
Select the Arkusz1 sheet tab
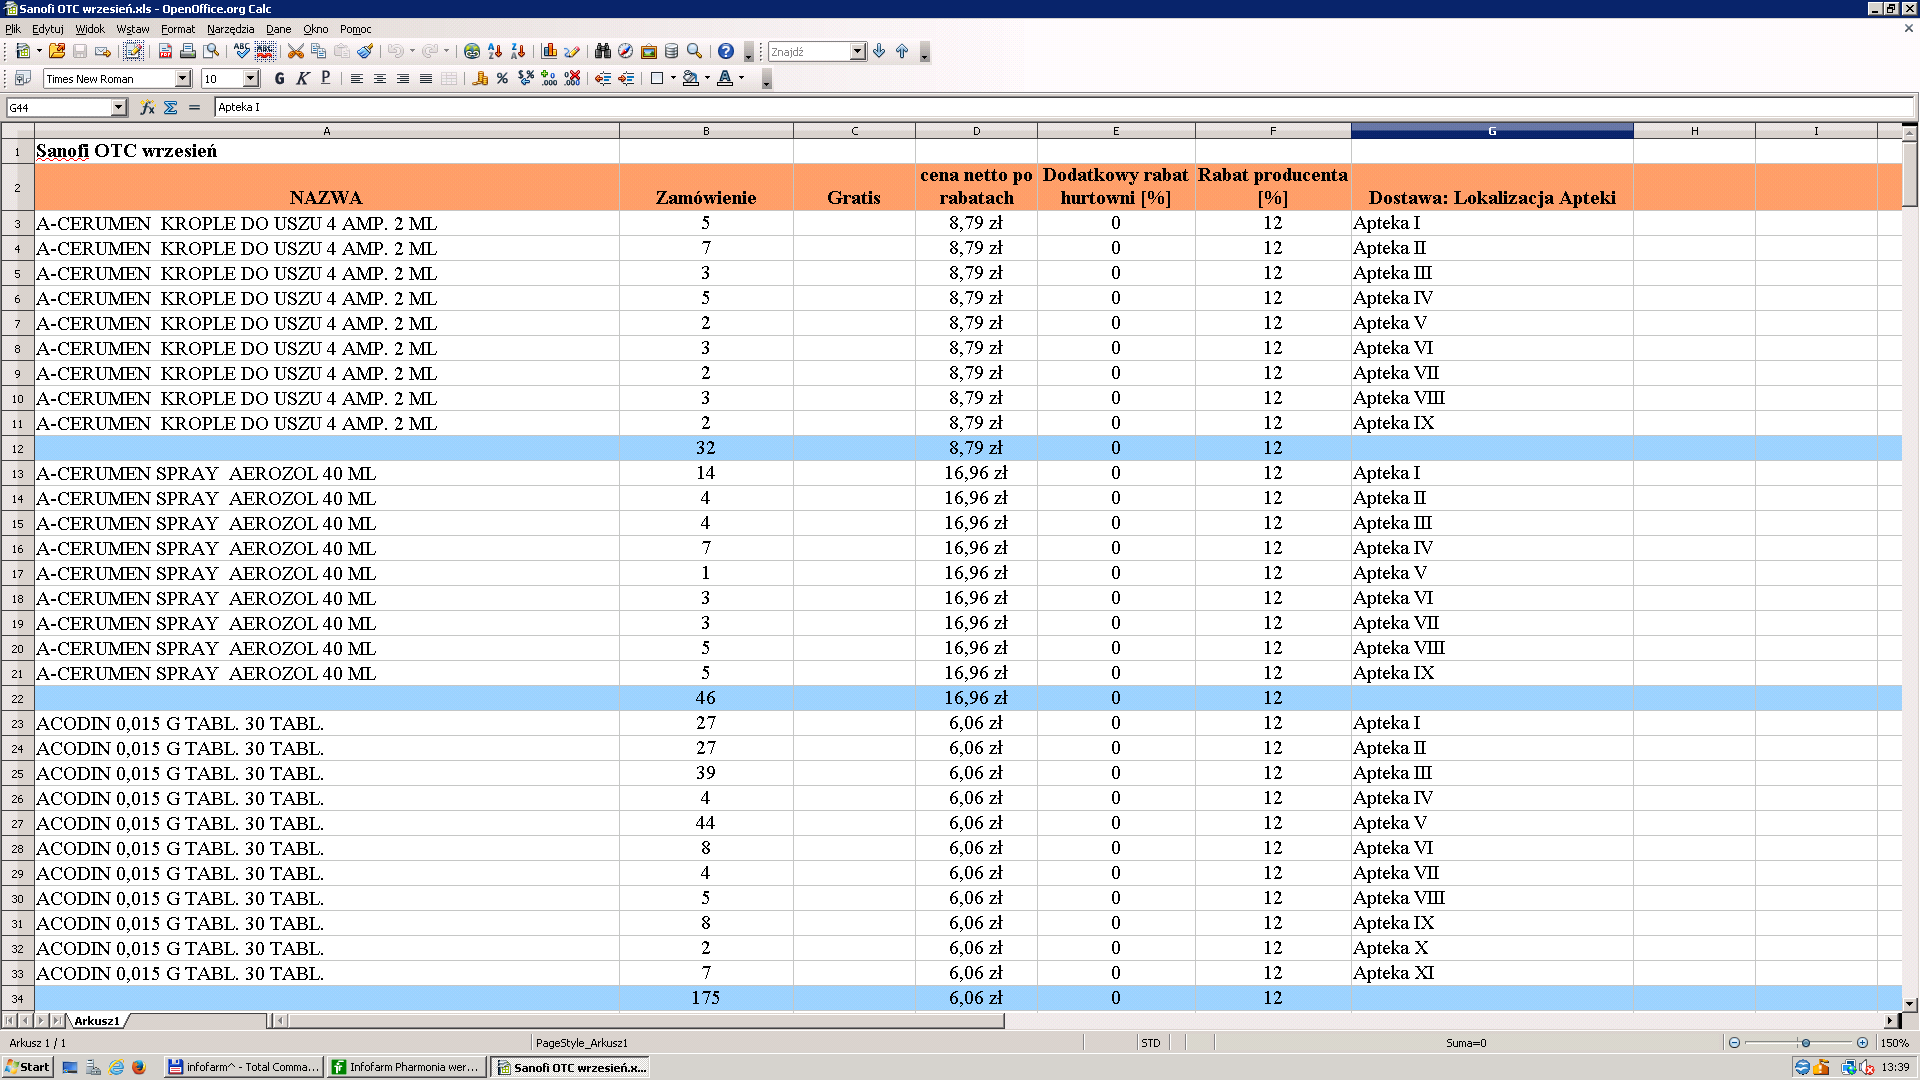(x=97, y=1021)
